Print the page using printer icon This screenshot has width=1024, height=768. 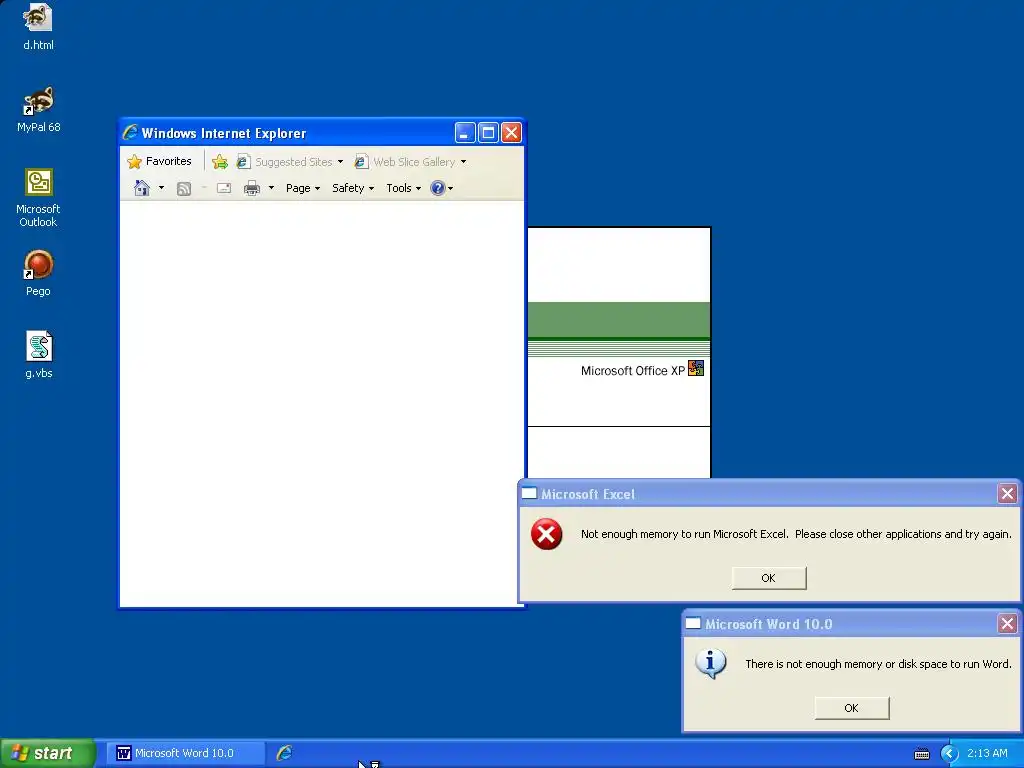(x=251, y=188)
